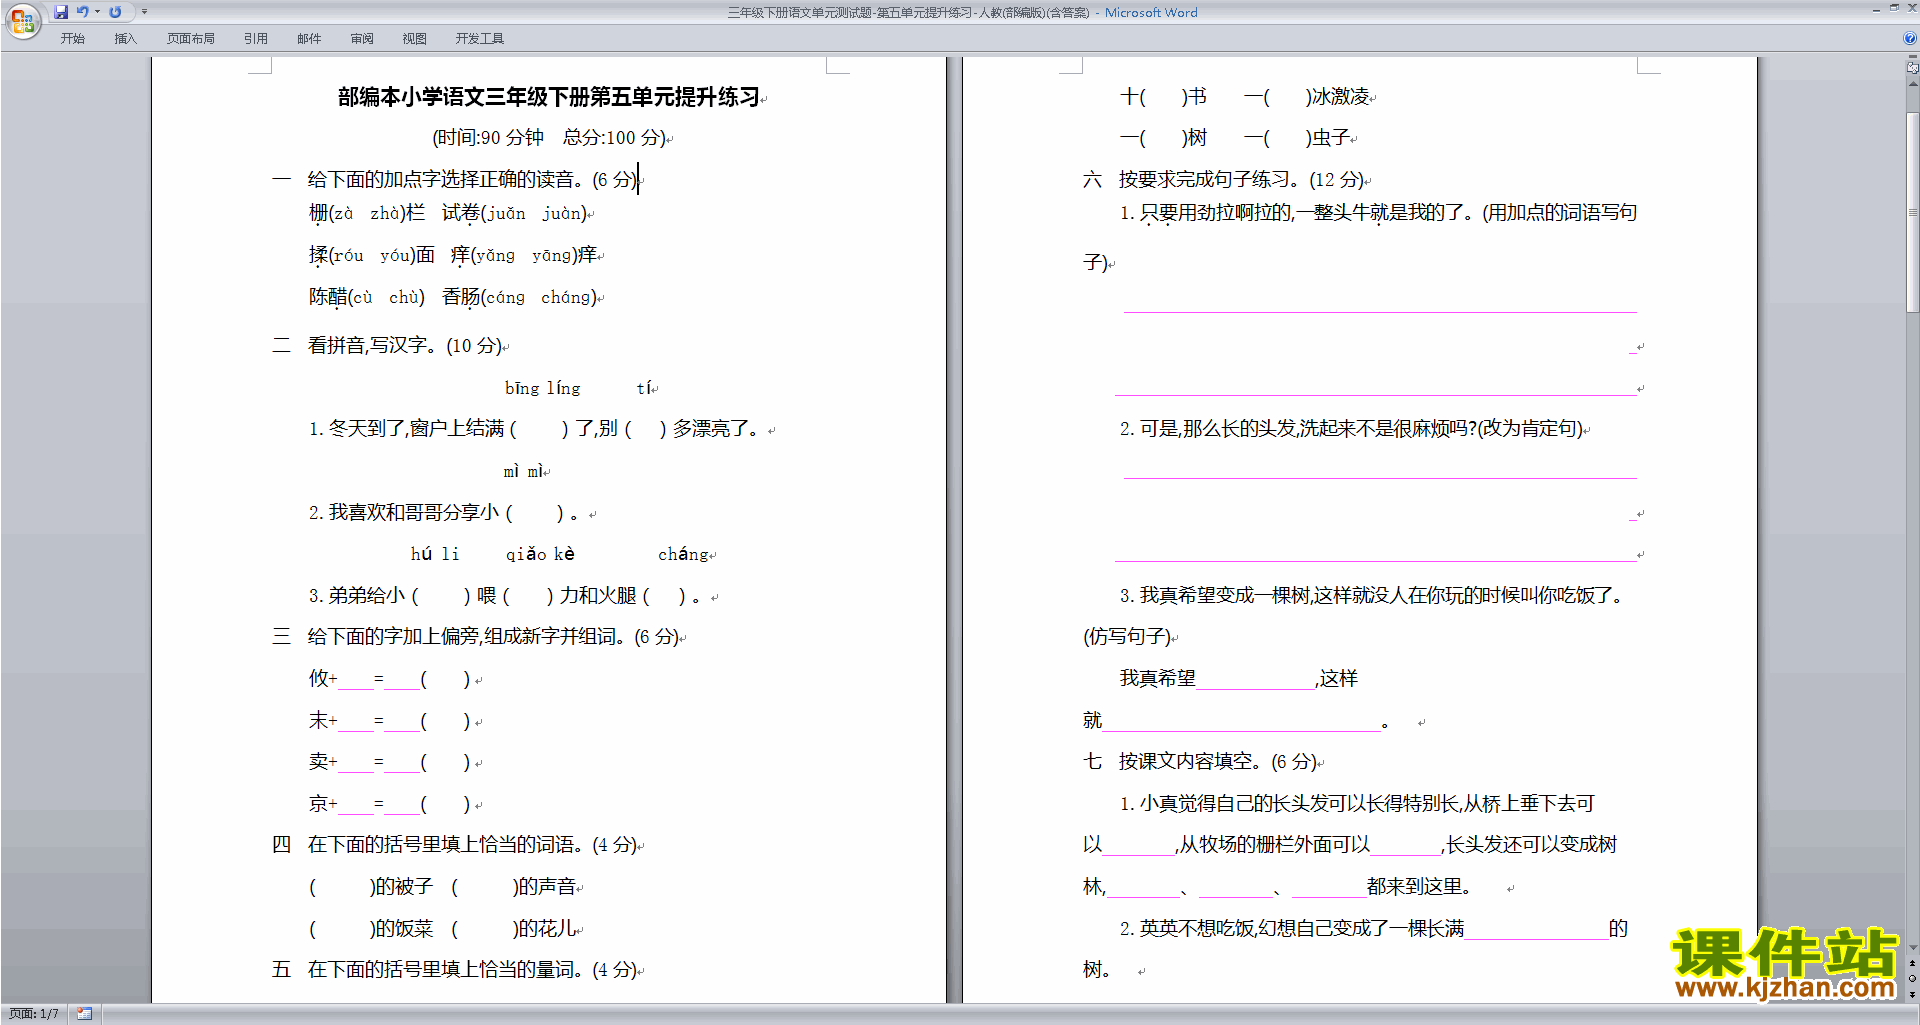Restore down the Word window
The width and height of the screenshot is (1920, 1025).
(x=1894, y=9)
